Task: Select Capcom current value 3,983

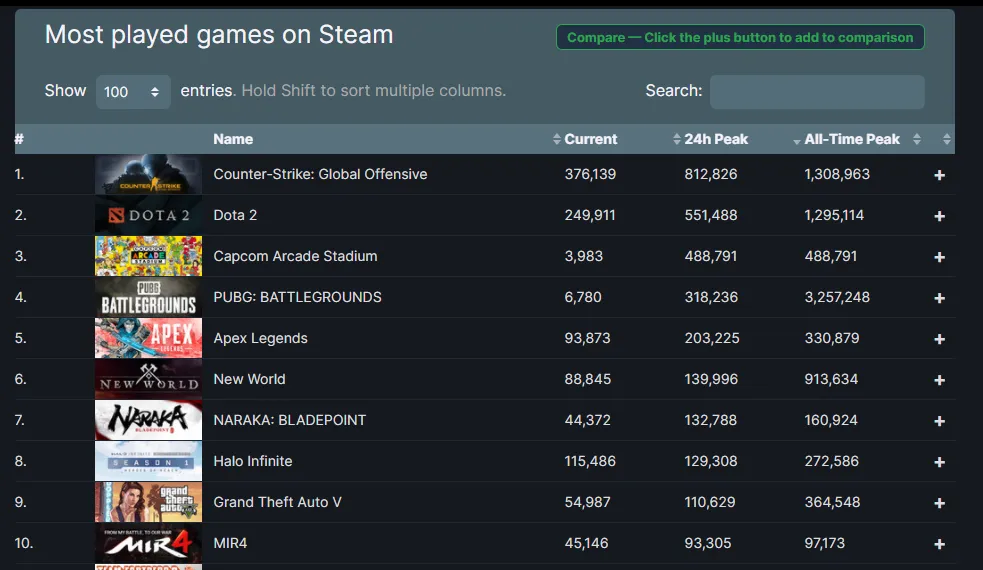Action: pyautogui.click(x=583, y=256)
